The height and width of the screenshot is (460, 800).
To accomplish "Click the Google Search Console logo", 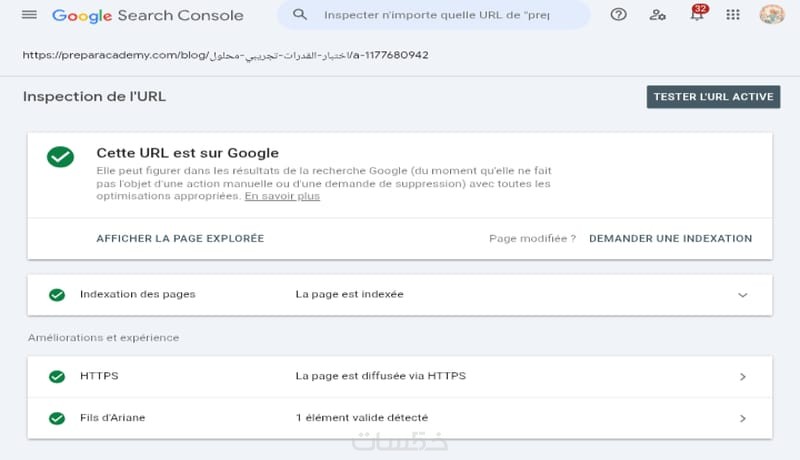I will [148, 16].
